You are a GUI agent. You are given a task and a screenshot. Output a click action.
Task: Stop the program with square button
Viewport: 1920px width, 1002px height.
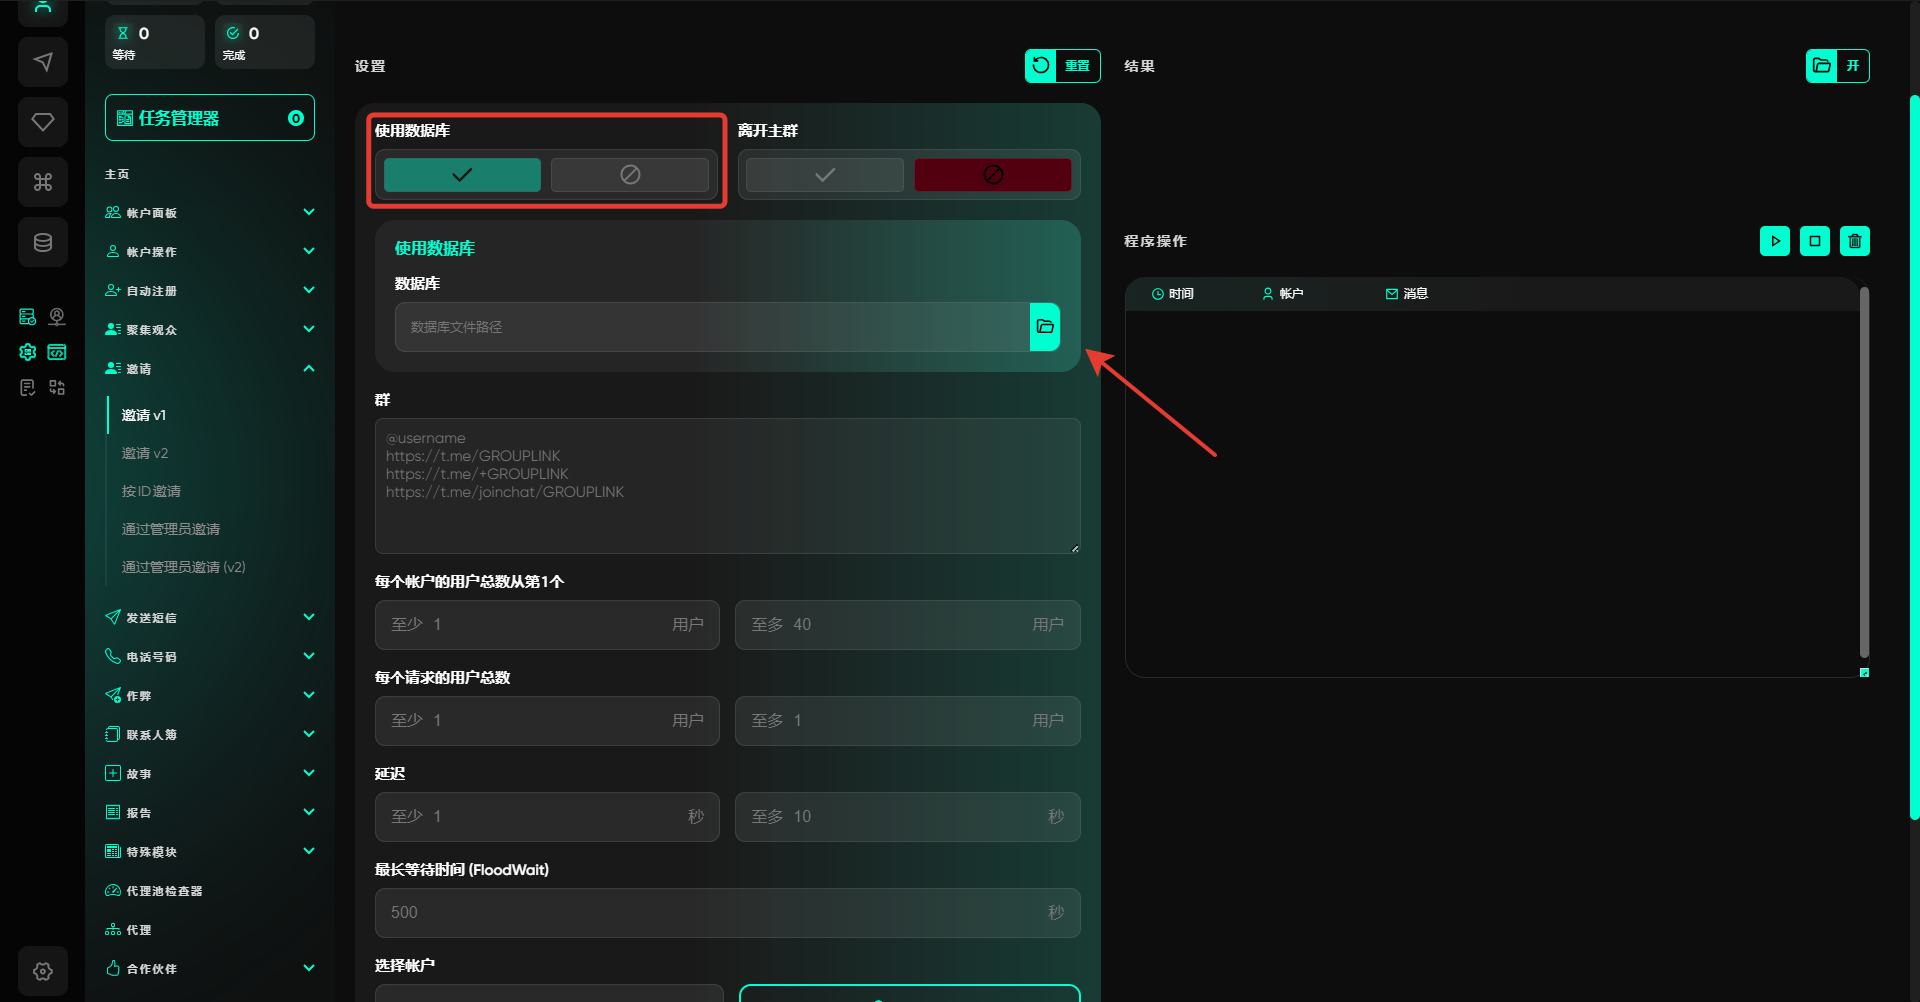click(x=1814, y=241)
